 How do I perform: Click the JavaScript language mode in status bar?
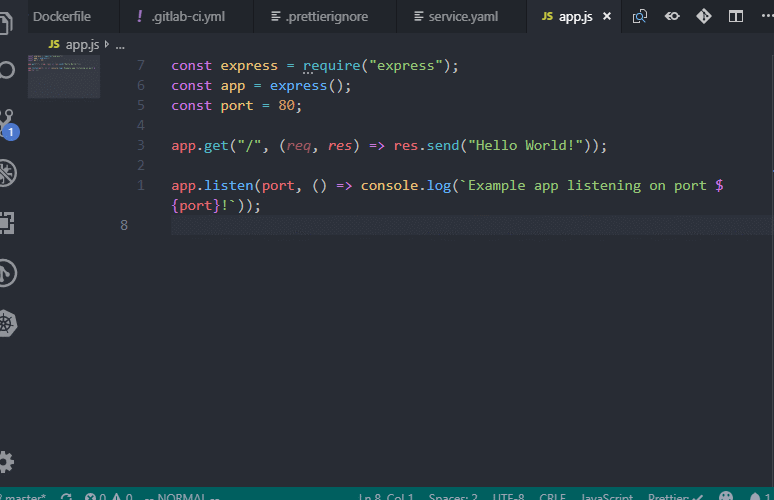pyautogui.click(x=607, y=496)
